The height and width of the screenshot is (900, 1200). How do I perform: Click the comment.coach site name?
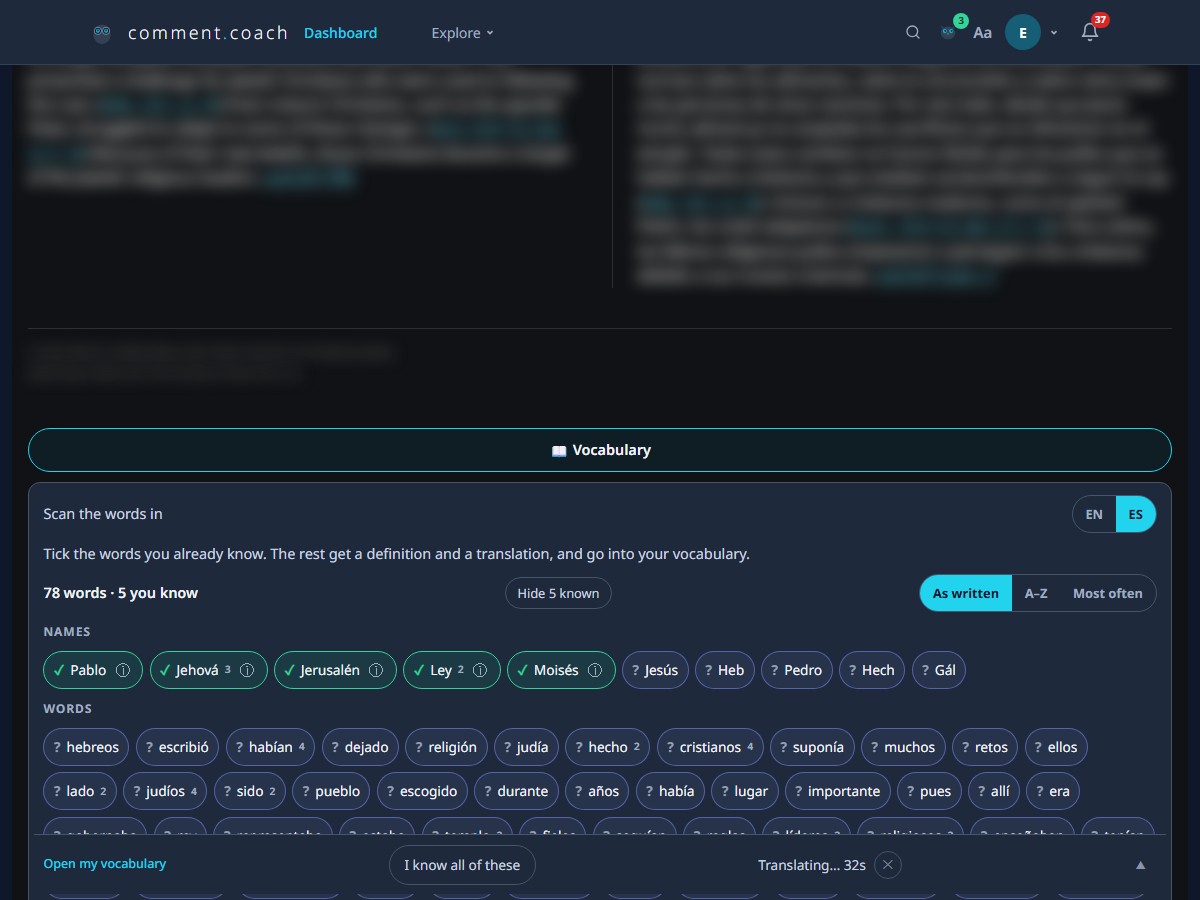click(x=207, y=33)
